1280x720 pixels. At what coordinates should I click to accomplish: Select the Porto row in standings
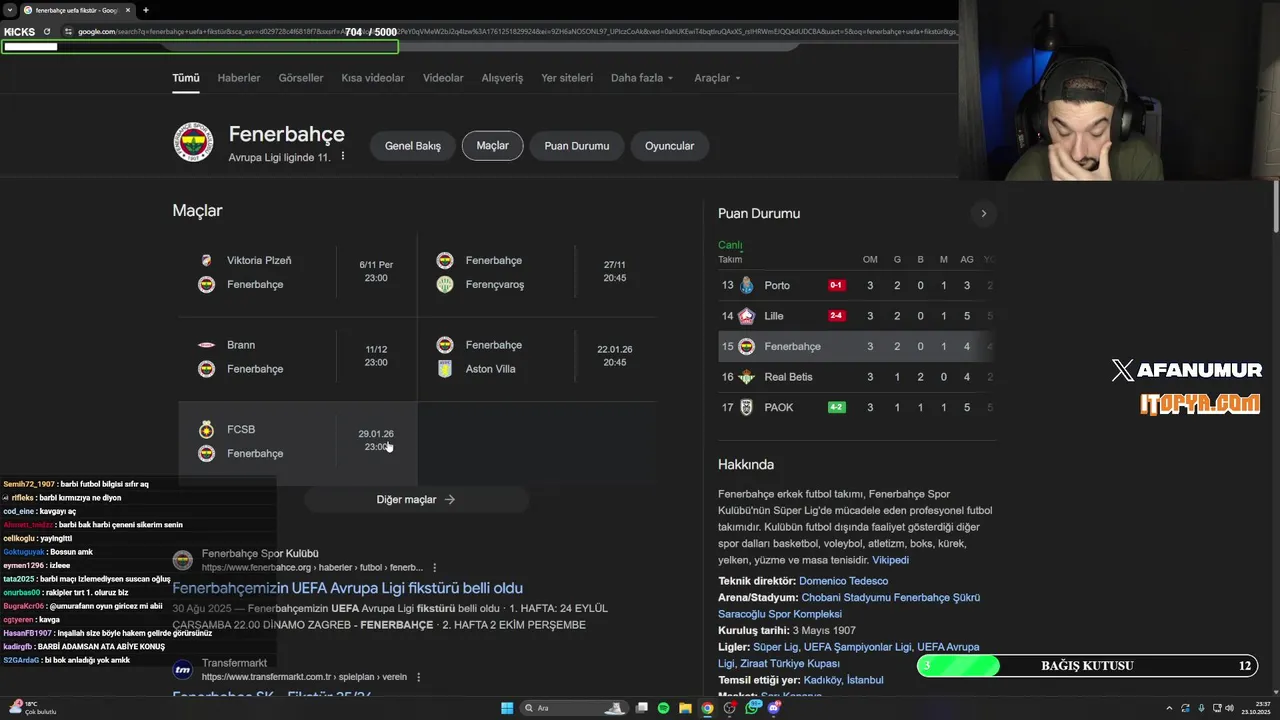click(x=857, y=285)
